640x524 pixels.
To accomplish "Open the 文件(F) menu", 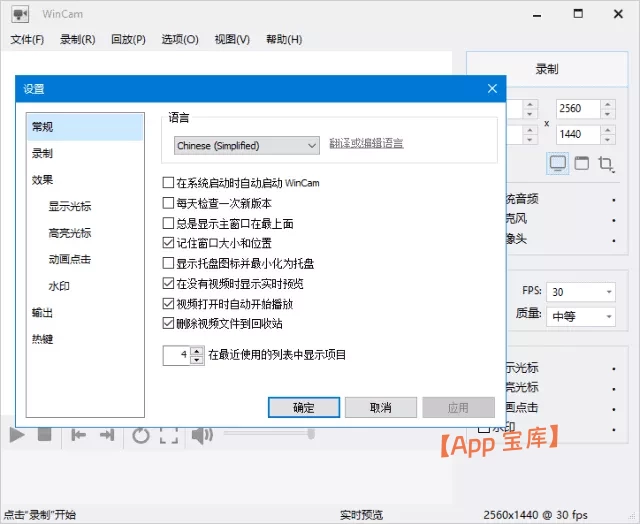I will (x=27, y=40).
